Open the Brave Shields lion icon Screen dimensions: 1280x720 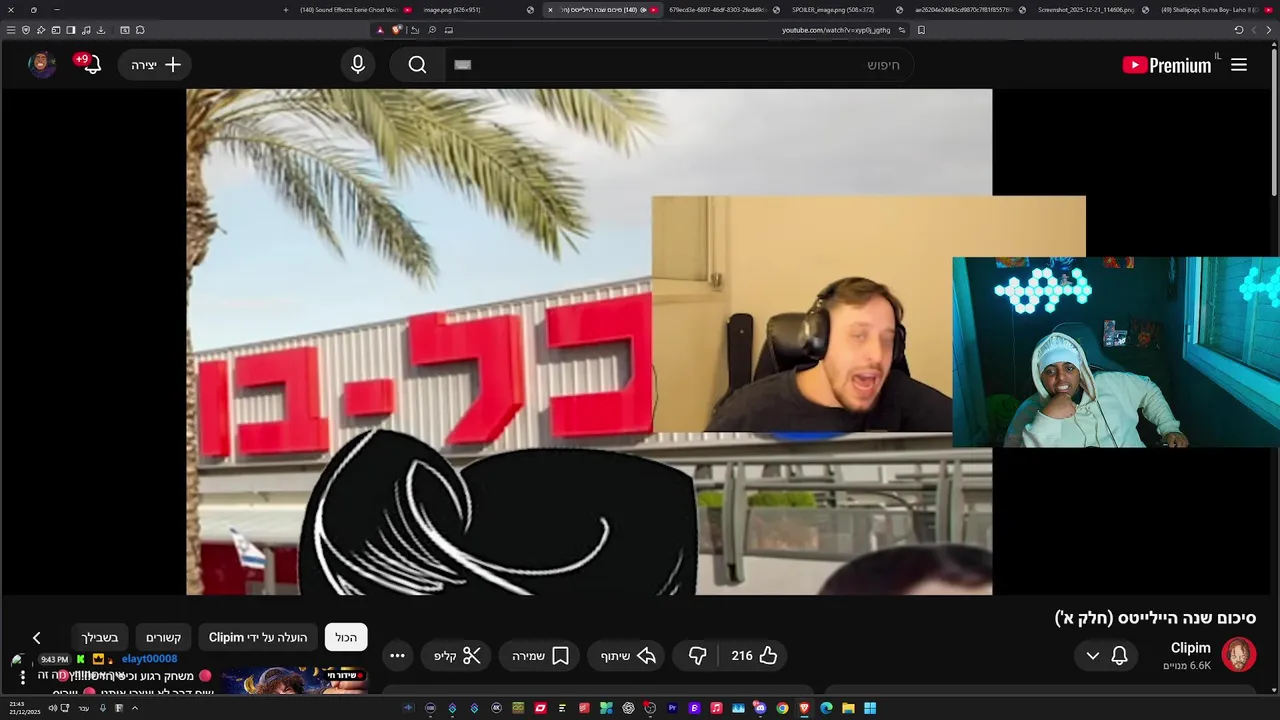[x=397, y=30]
